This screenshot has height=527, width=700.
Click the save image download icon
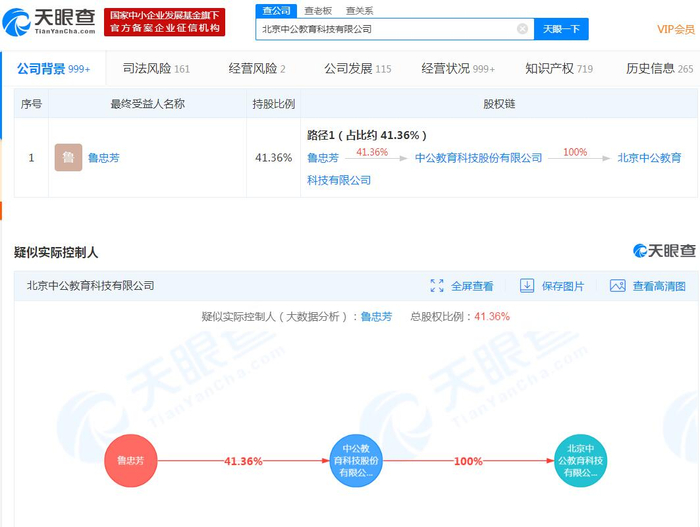527,286
